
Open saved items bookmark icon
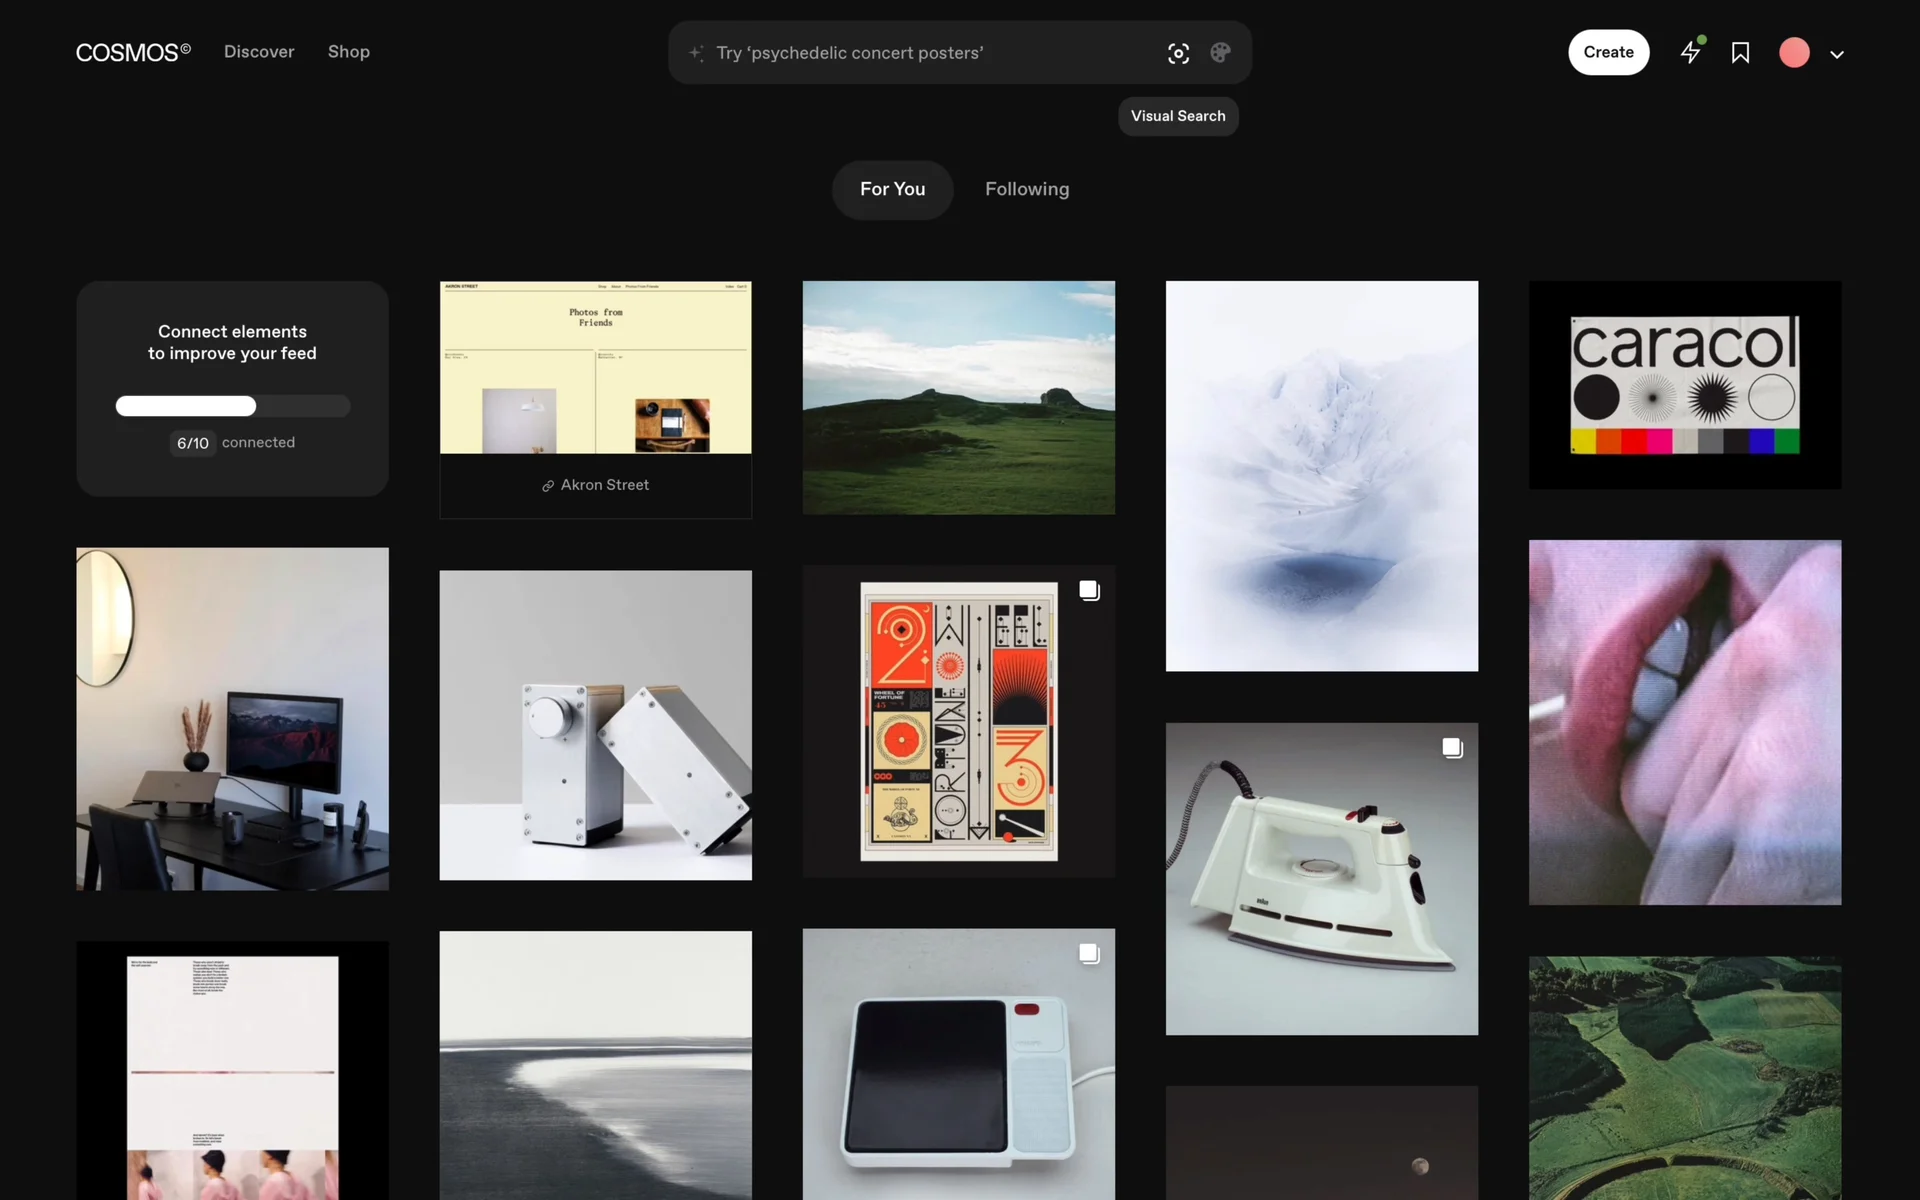pyautogui.click(x=1740, y=53)
